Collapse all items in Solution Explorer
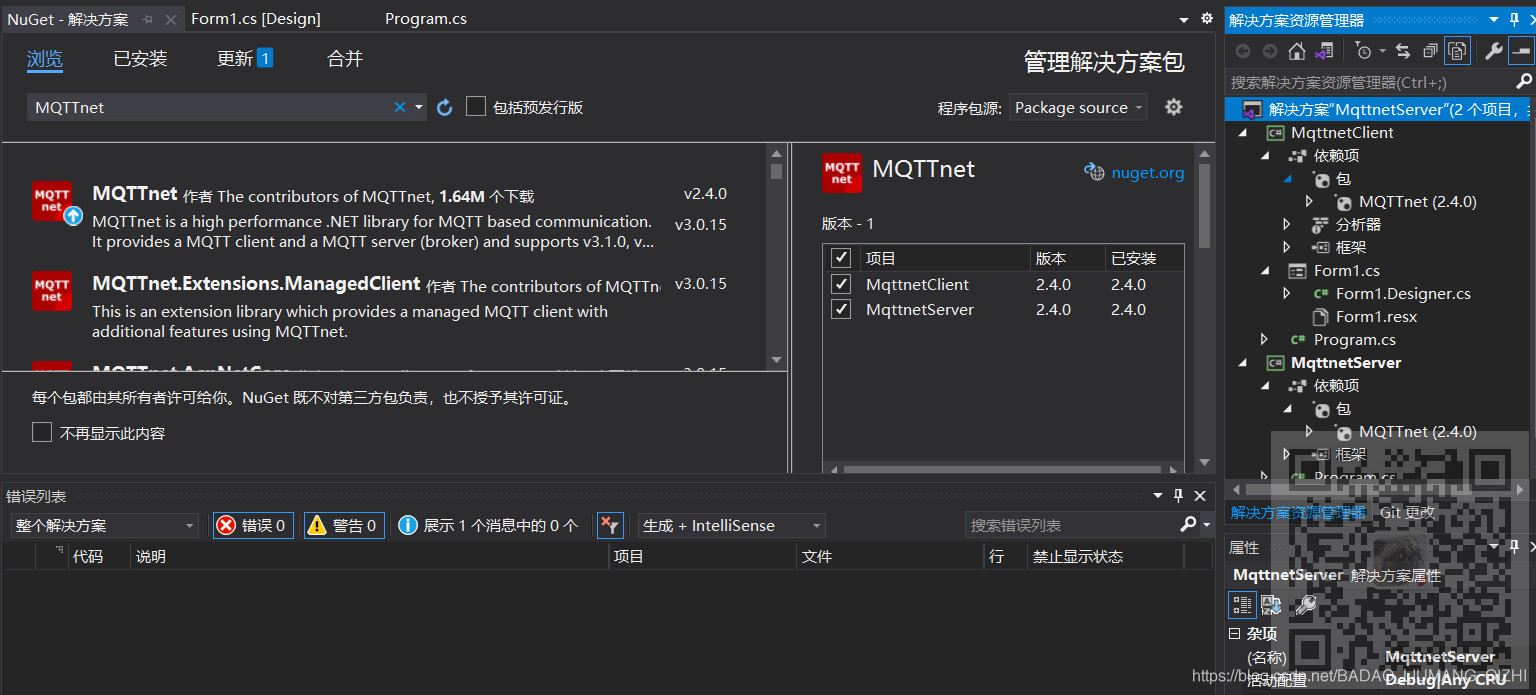 pos(1430,50)
